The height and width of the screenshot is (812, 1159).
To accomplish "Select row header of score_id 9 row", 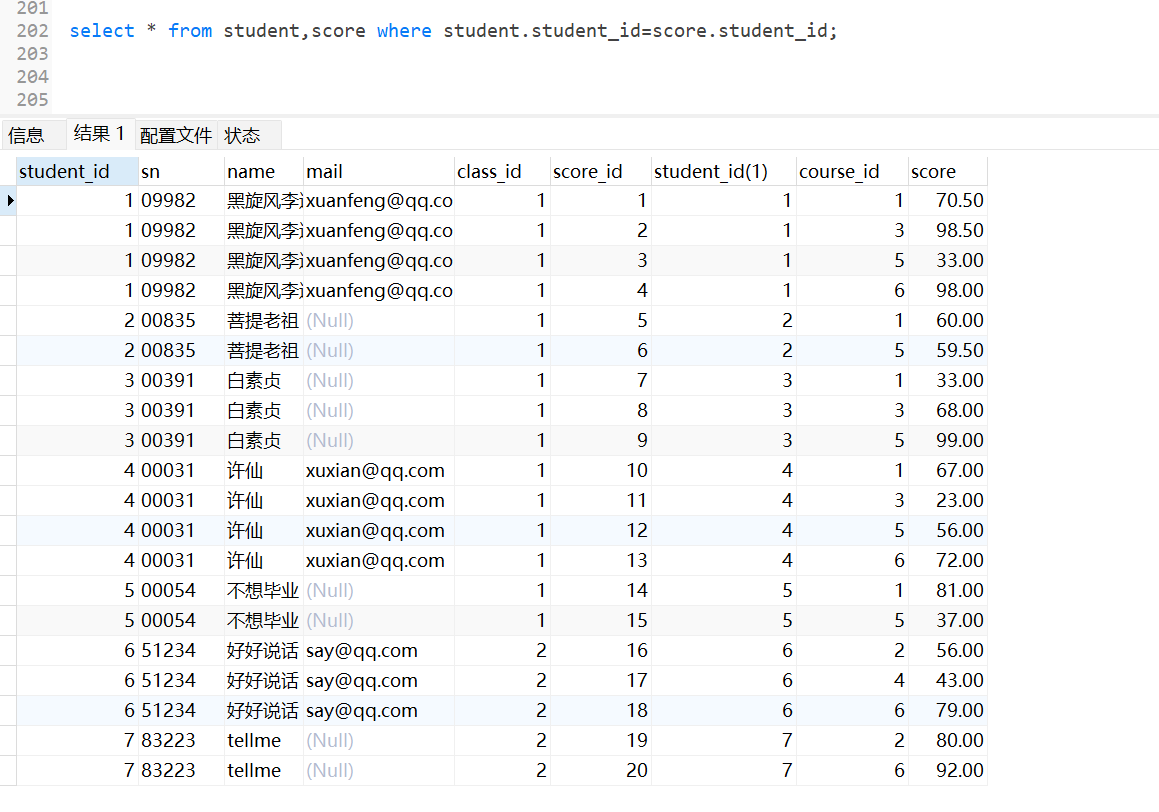I will coord(8,440).
